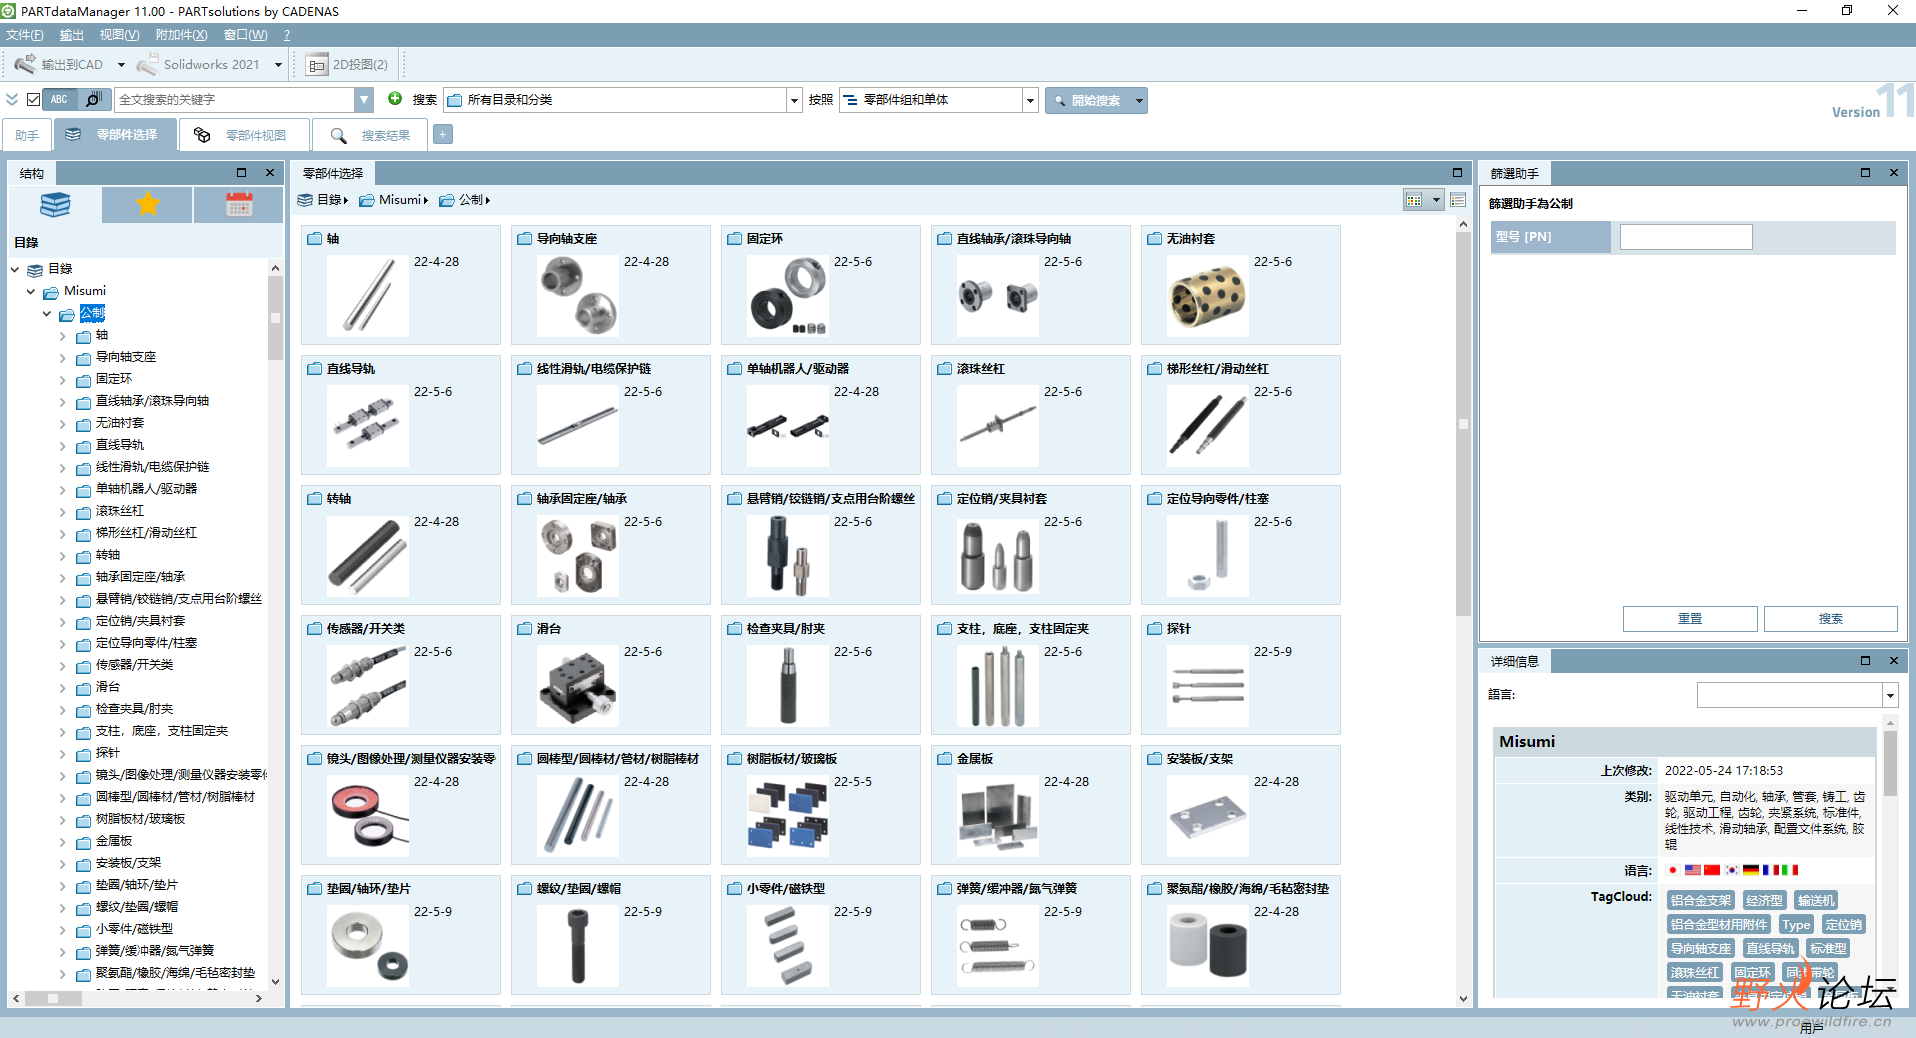Open the 螺纹/垫圈/螺帽 card

(611, 935)
